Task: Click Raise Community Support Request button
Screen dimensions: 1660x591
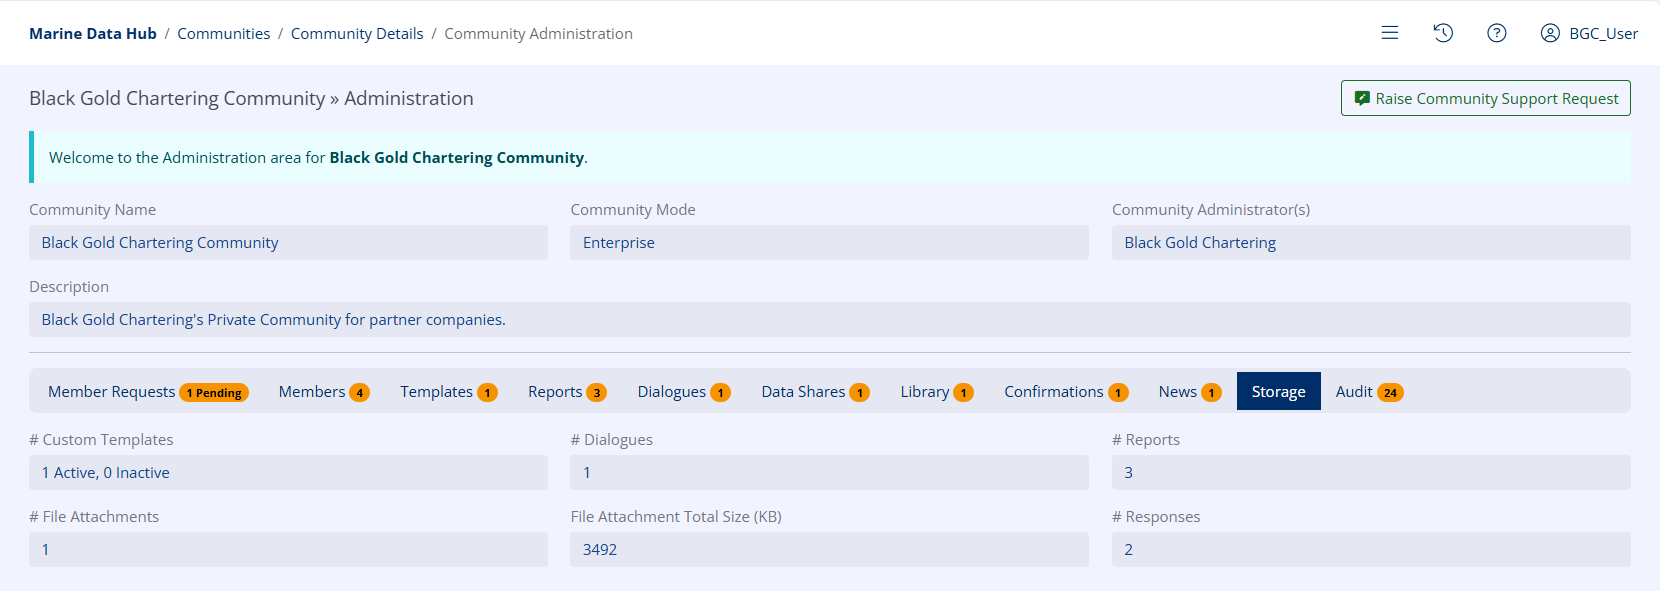Action: [x=1485, y=98]
